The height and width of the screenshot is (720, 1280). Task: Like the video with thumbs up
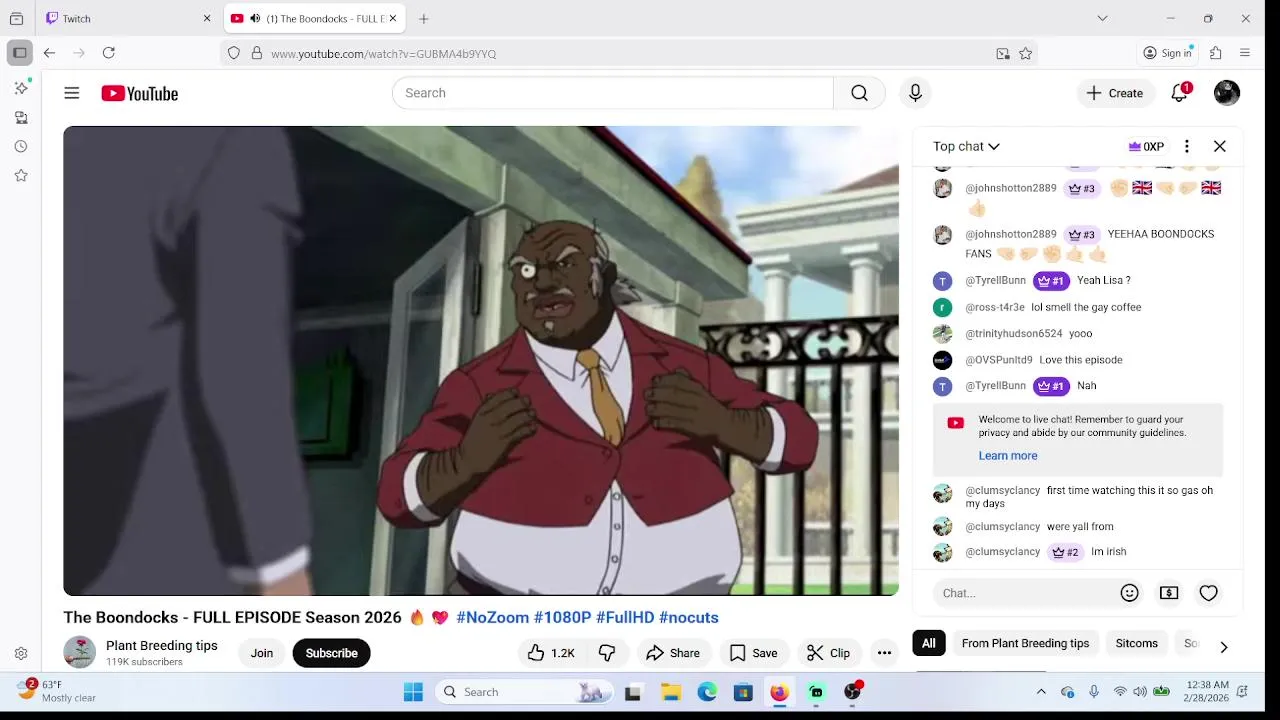tap(551, 653)
